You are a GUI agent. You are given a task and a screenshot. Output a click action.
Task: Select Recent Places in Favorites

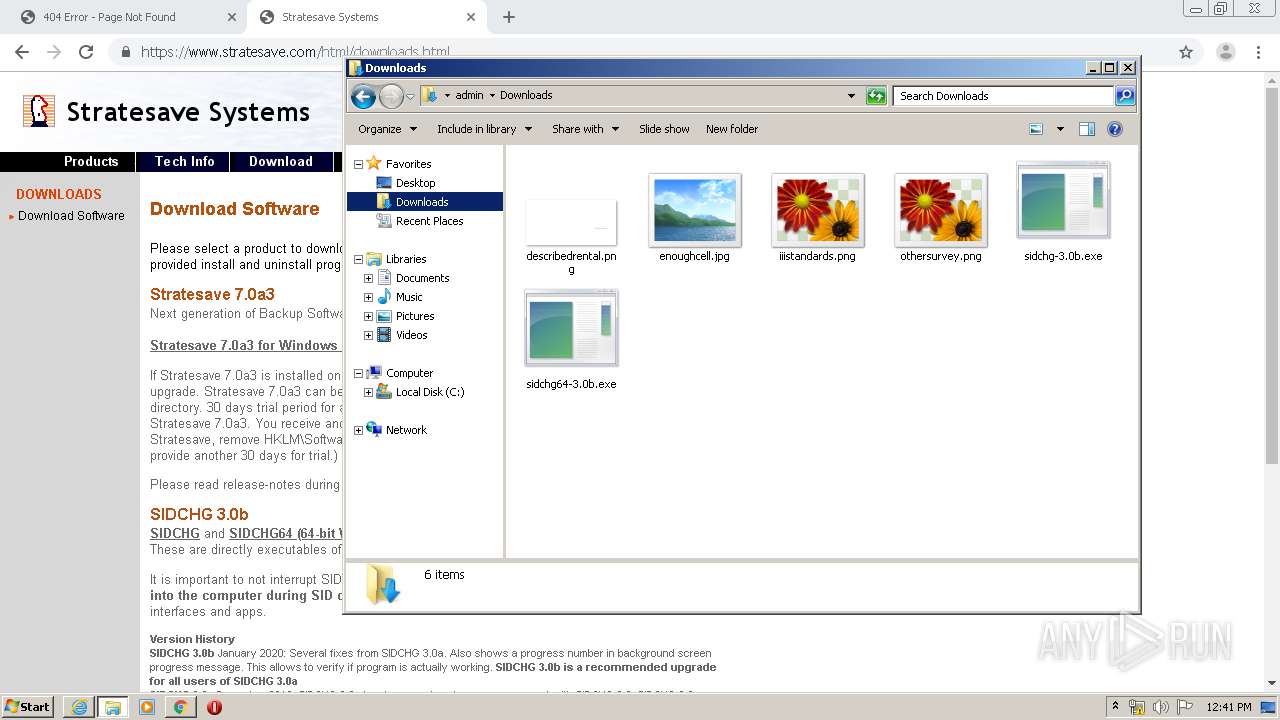429,221
